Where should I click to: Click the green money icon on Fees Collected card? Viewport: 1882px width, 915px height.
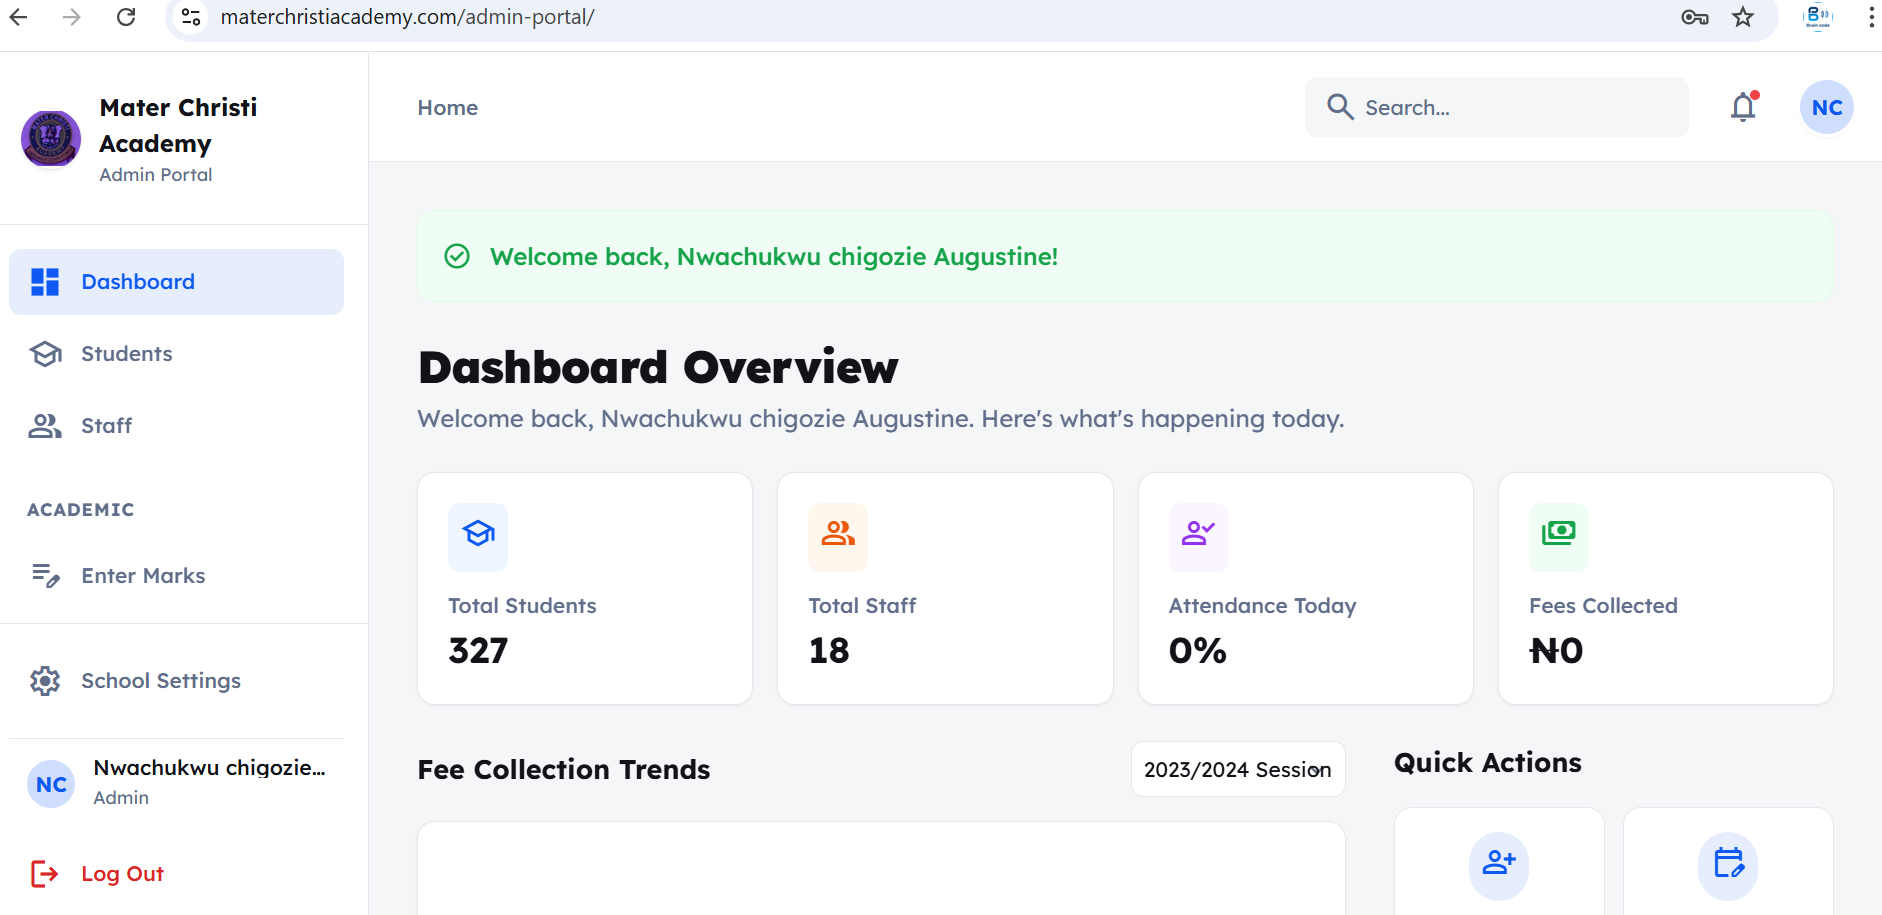[x=1558, y=535]
